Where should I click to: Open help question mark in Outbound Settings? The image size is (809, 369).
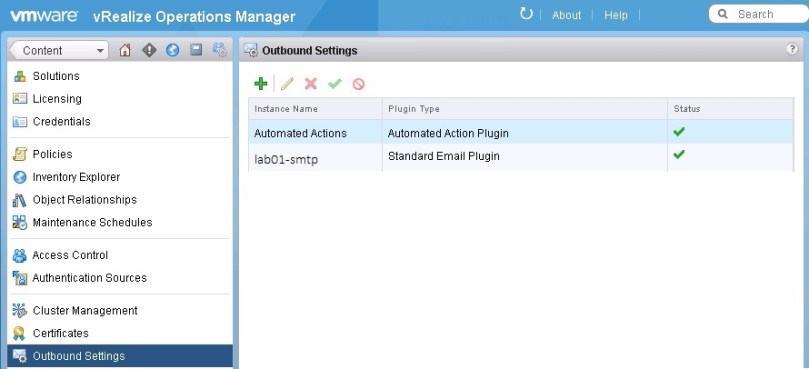pos(792,49)
